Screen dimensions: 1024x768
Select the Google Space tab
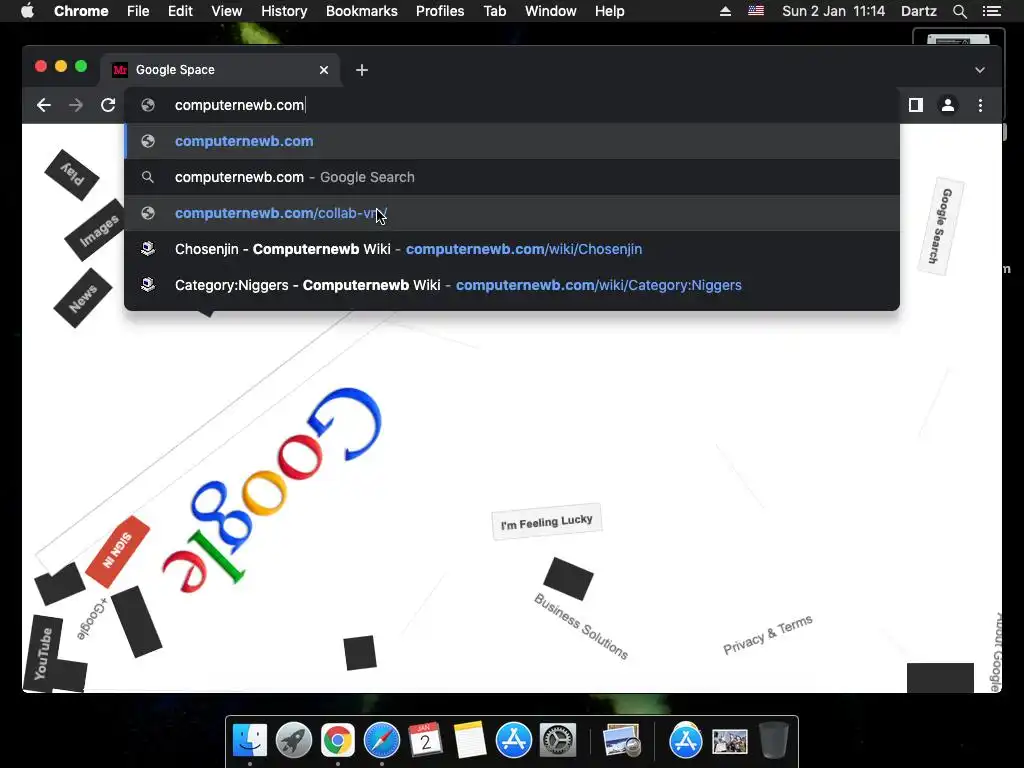pos(220,70)
